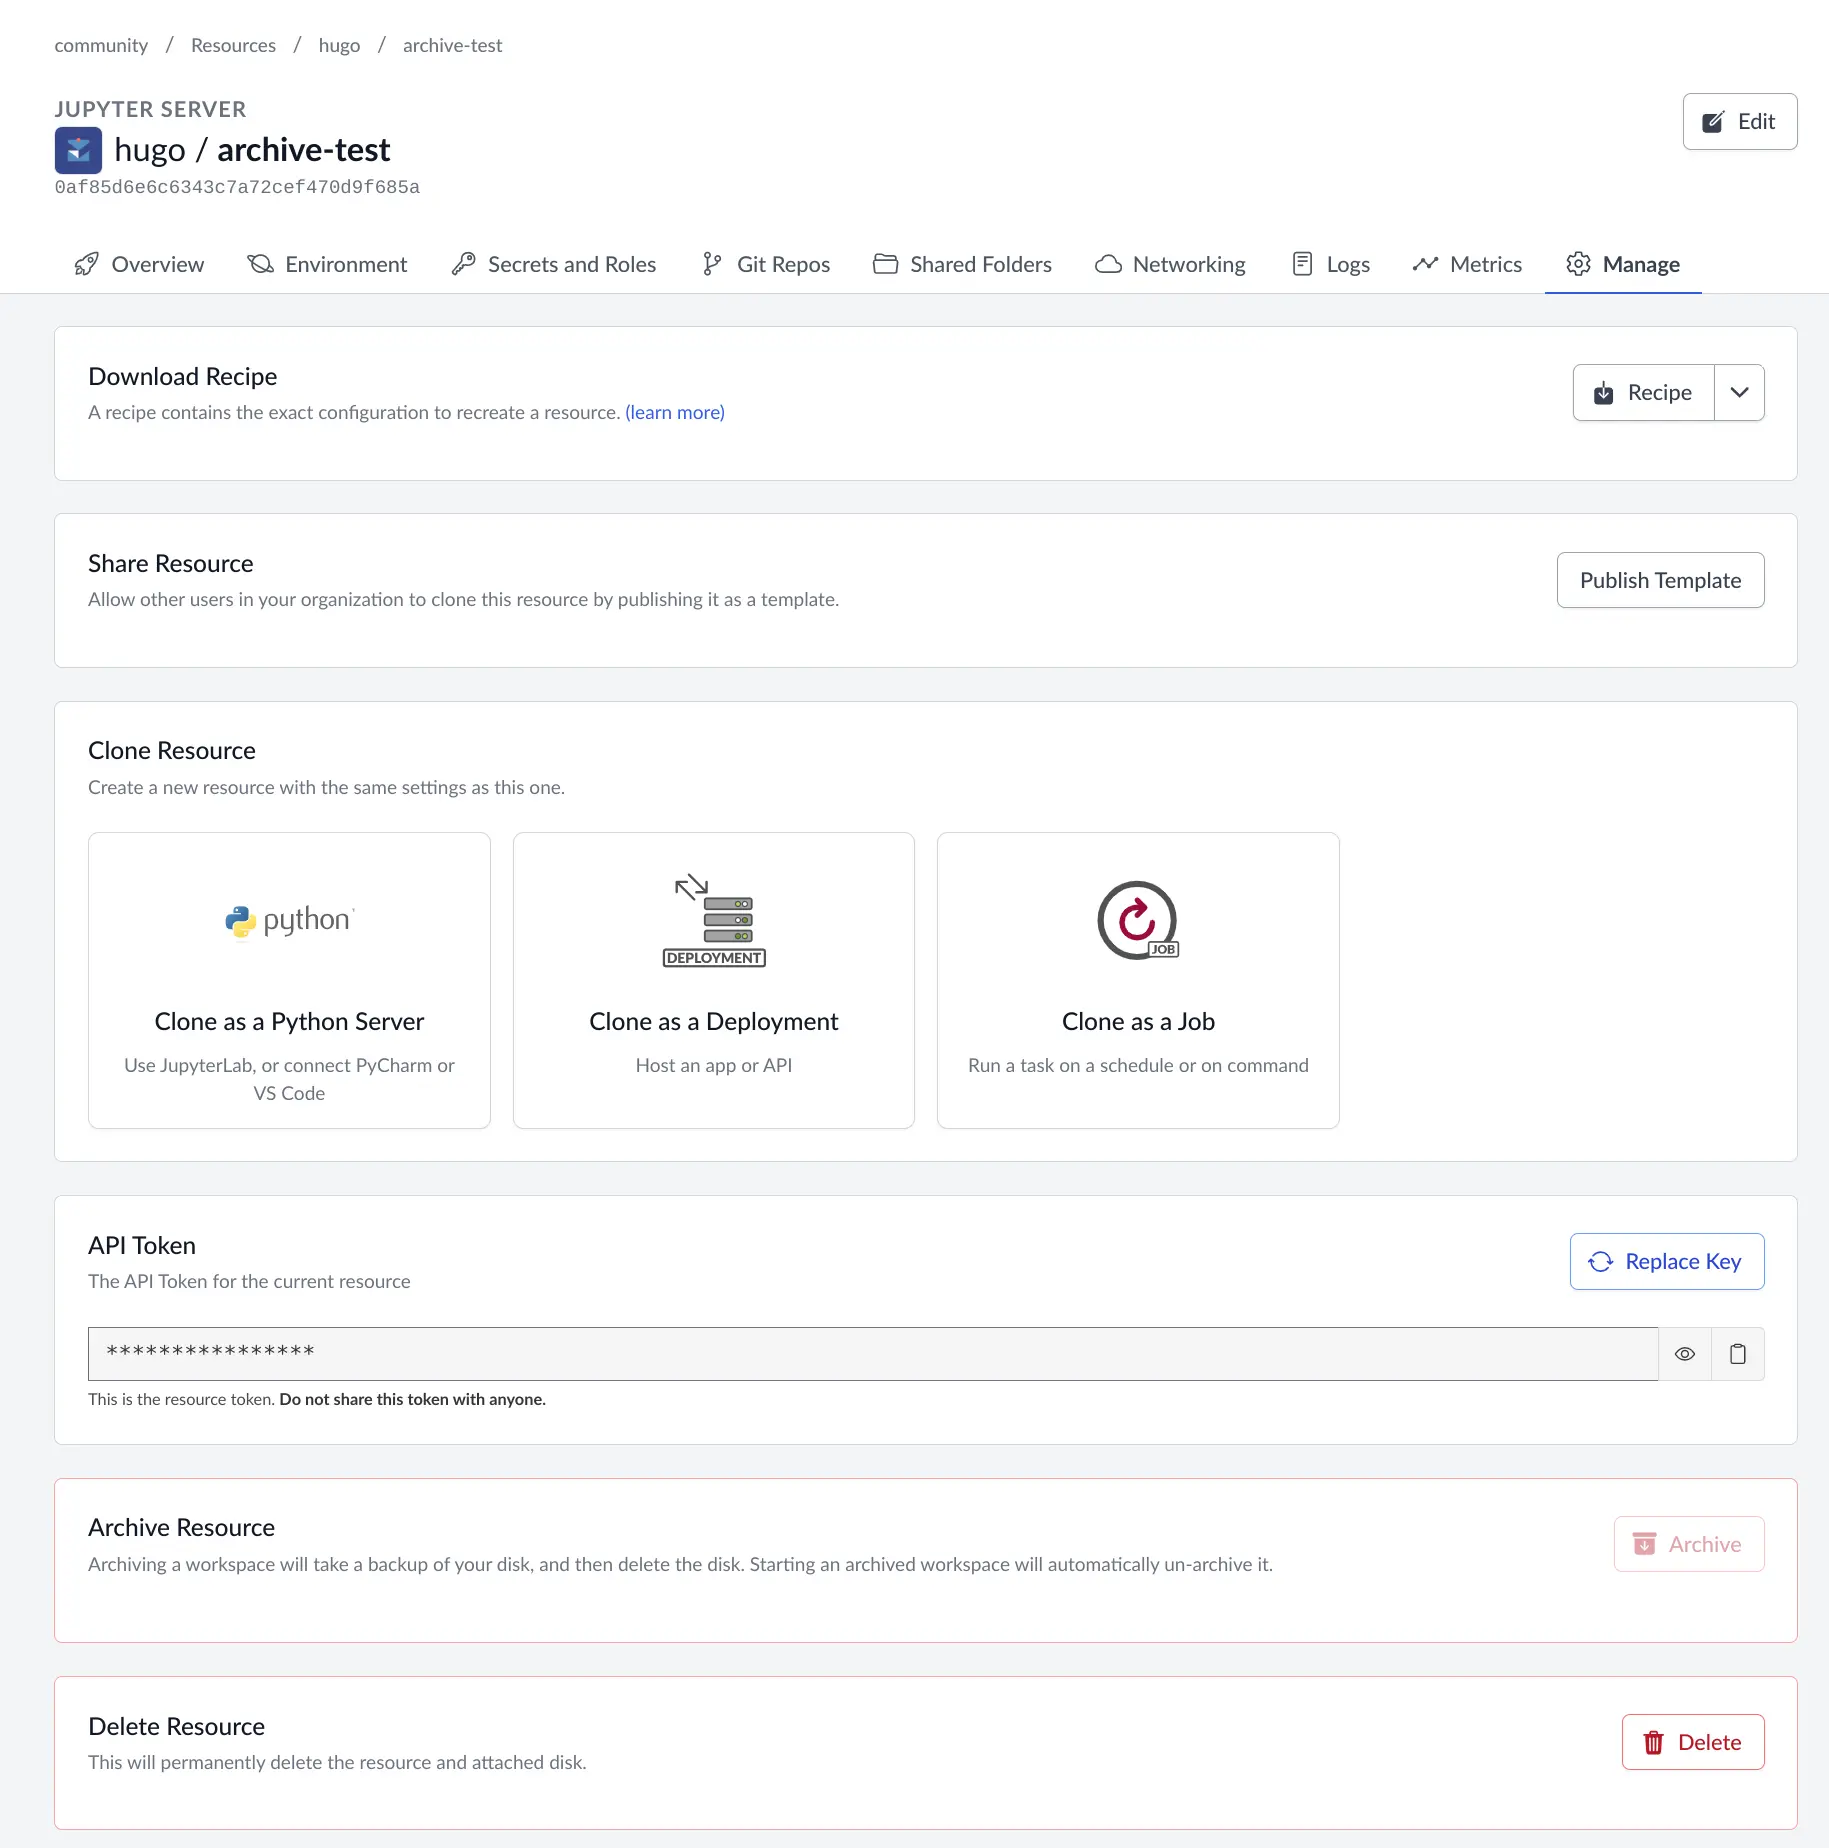Open Edit for the archive-test server
Image resolution: width=1829 pixels, height=1848 pixels.
[1739, 122]
